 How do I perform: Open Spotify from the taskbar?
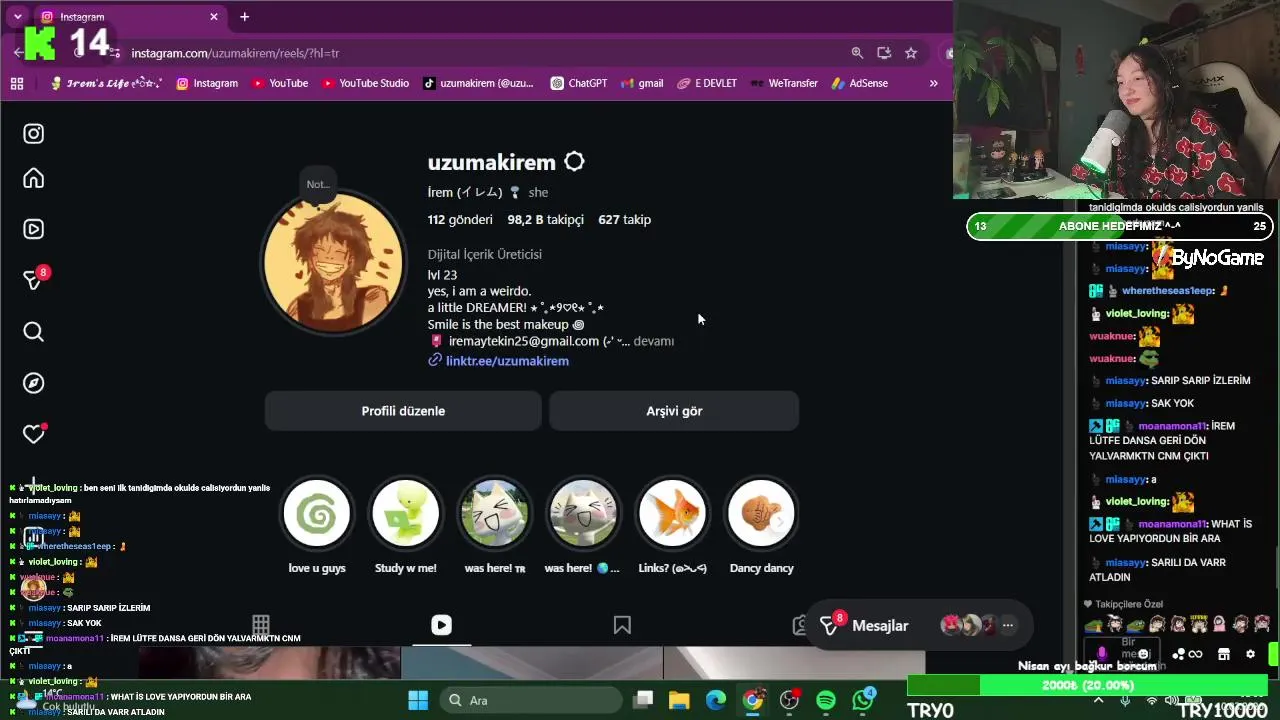pyautogui.click(x=826, y=700)
